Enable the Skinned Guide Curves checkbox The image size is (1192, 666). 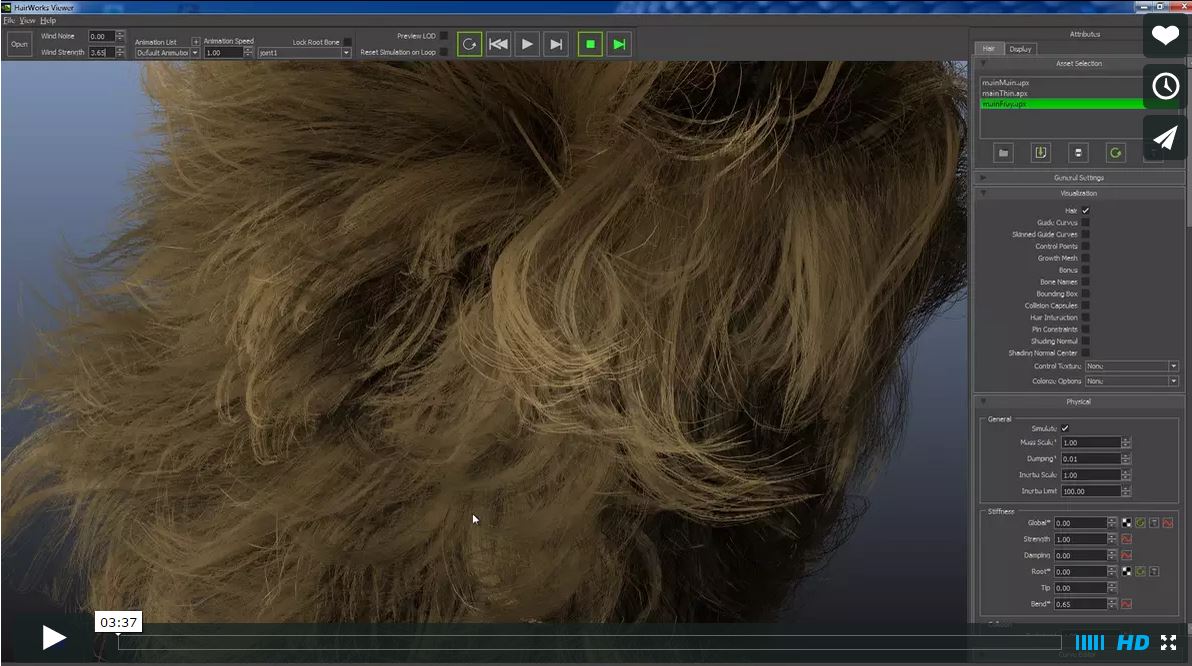click(x=1086, y=234)
